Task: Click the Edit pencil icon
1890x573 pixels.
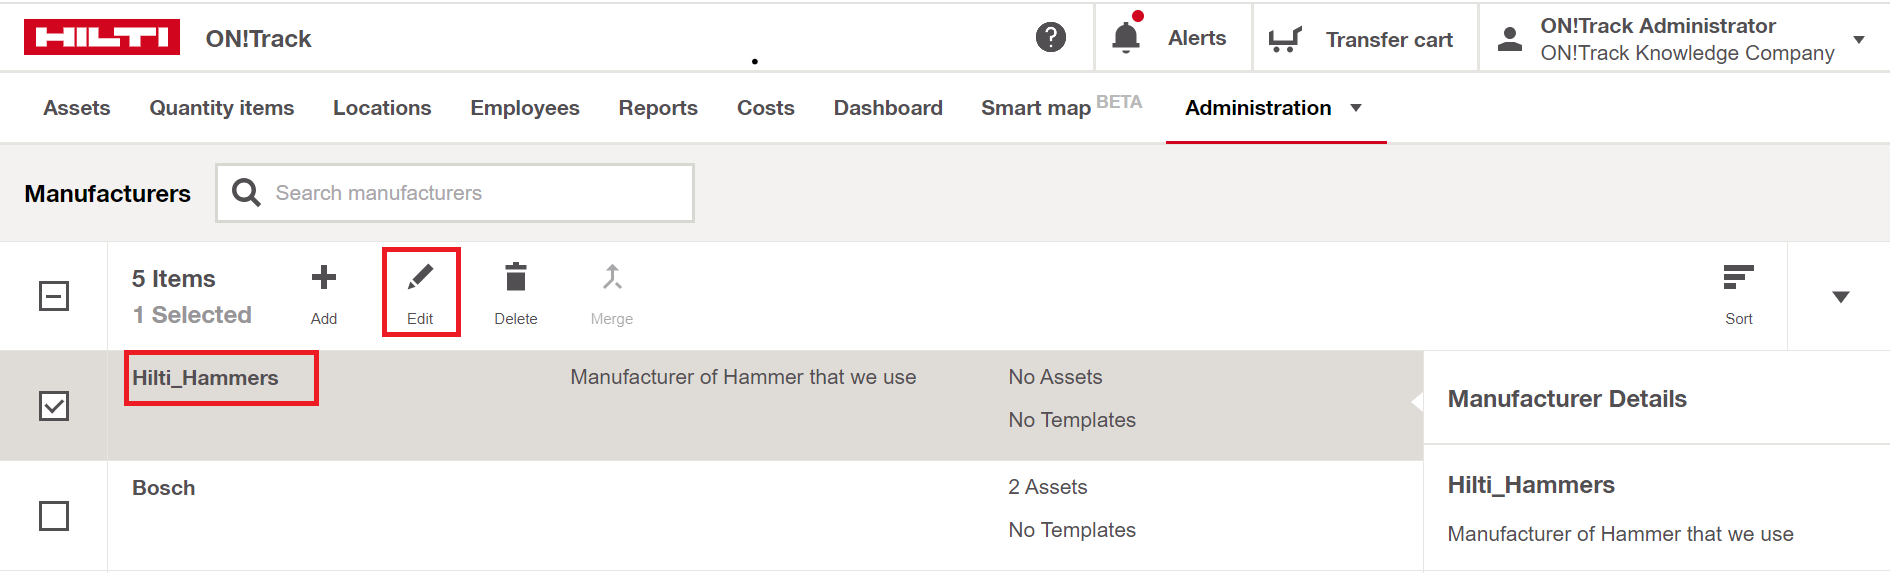Action: point(420,277)
